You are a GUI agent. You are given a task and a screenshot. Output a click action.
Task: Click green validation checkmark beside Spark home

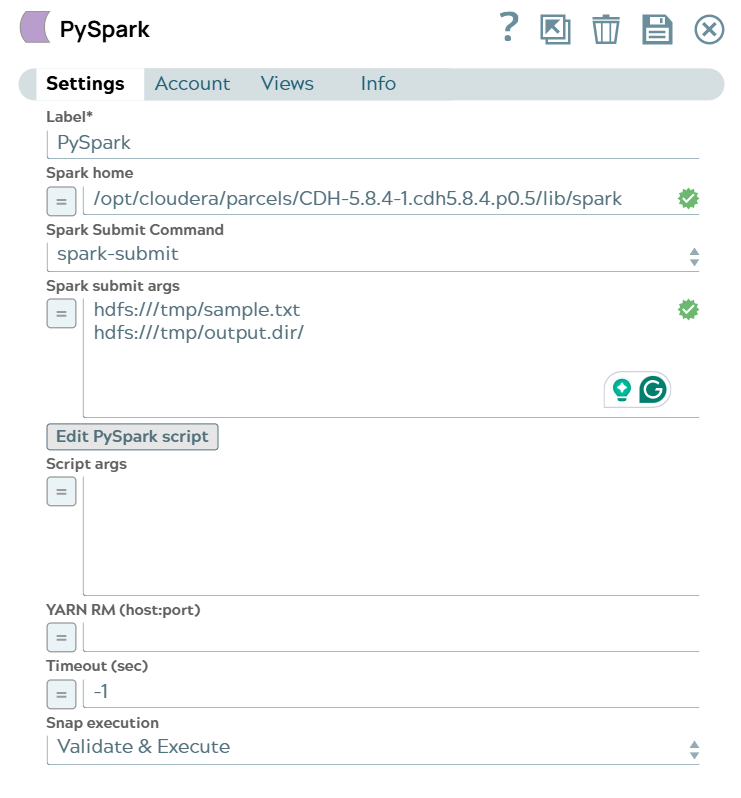coord(688,198)
